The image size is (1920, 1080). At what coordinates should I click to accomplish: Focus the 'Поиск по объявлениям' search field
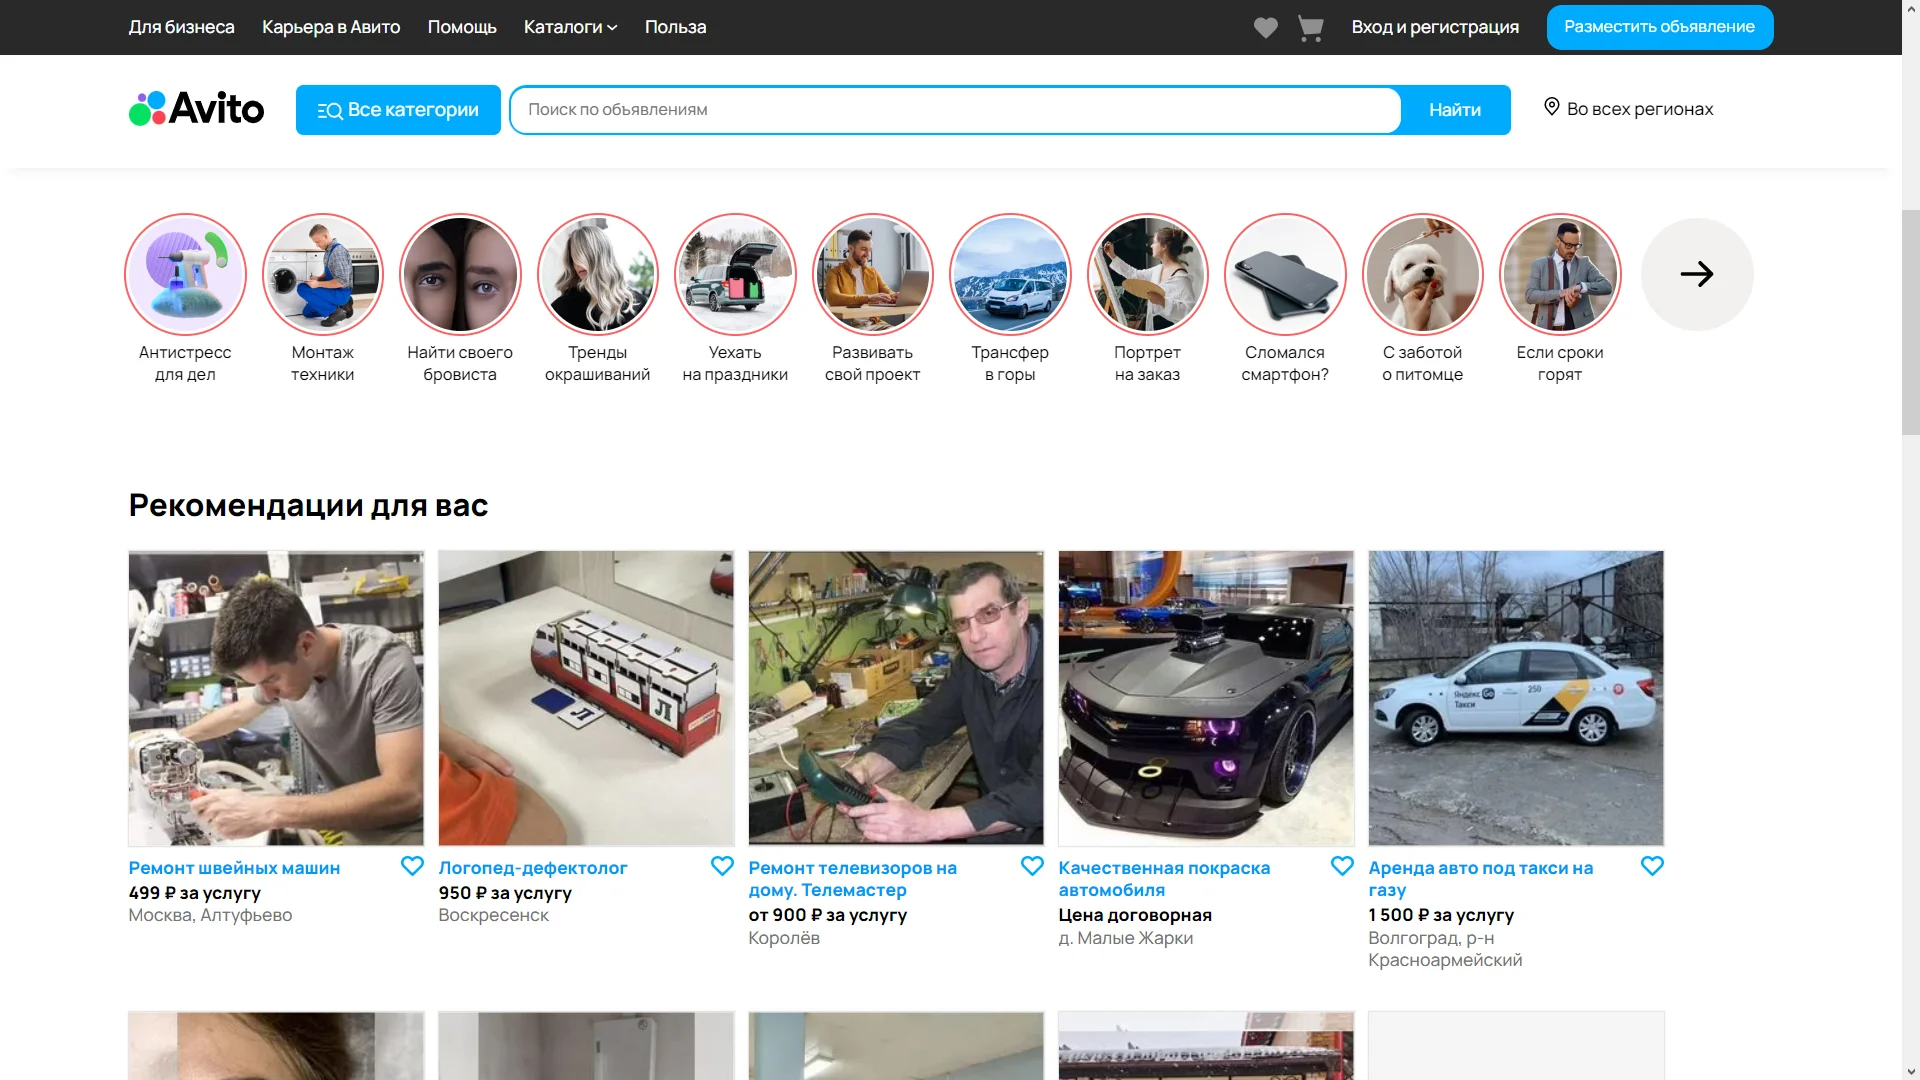[955, 110]
